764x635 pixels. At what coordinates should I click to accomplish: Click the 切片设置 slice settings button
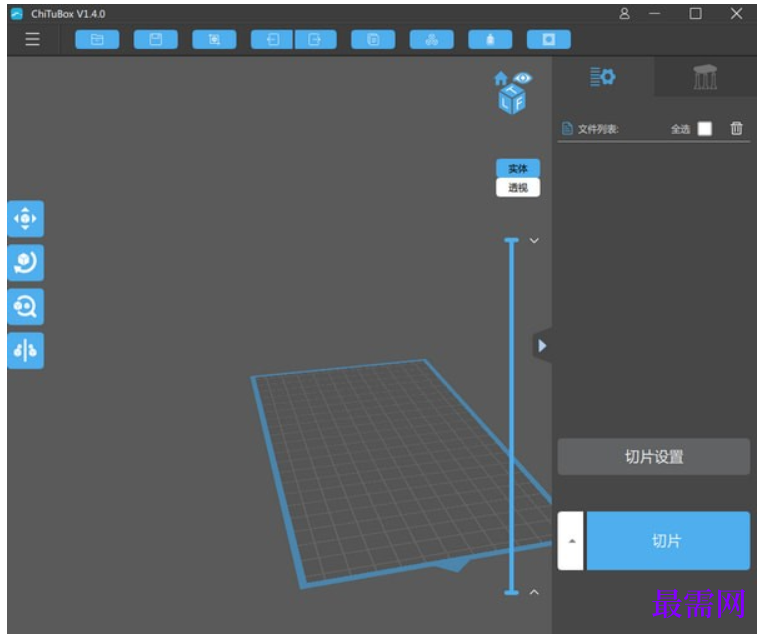[x=653, y=457]
